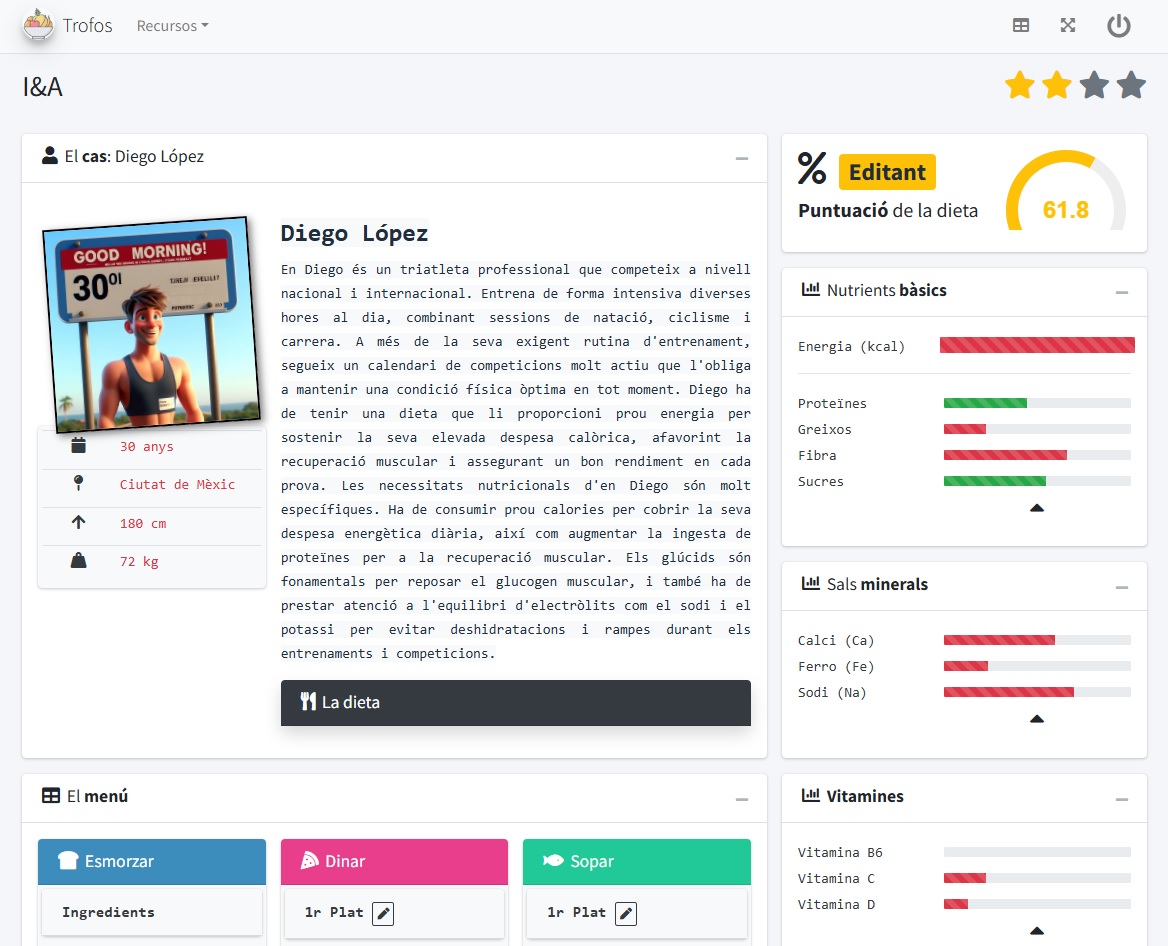Screen dimensions: 1168x946
Task: Toggle fullscreen with the expand arrows icon
Action: point(1067,25)
